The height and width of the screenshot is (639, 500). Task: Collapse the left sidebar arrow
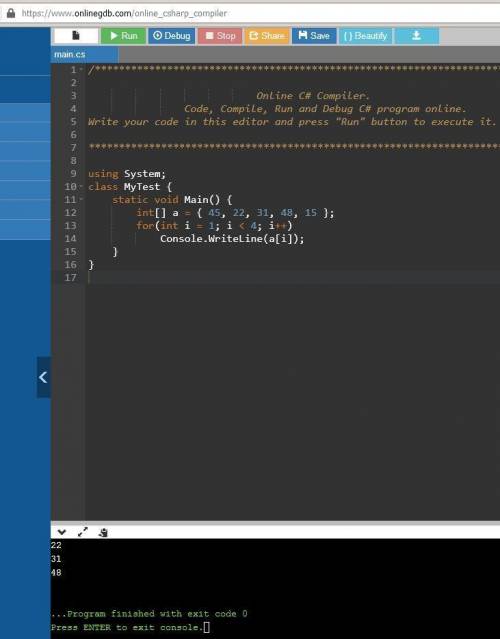[43, 377]
